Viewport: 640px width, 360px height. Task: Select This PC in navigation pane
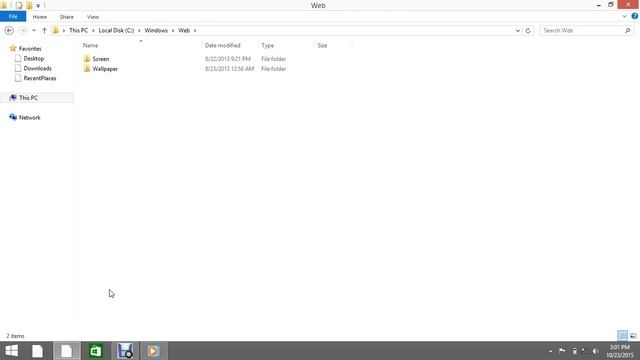pyautogui.click(x=28, y=98)
